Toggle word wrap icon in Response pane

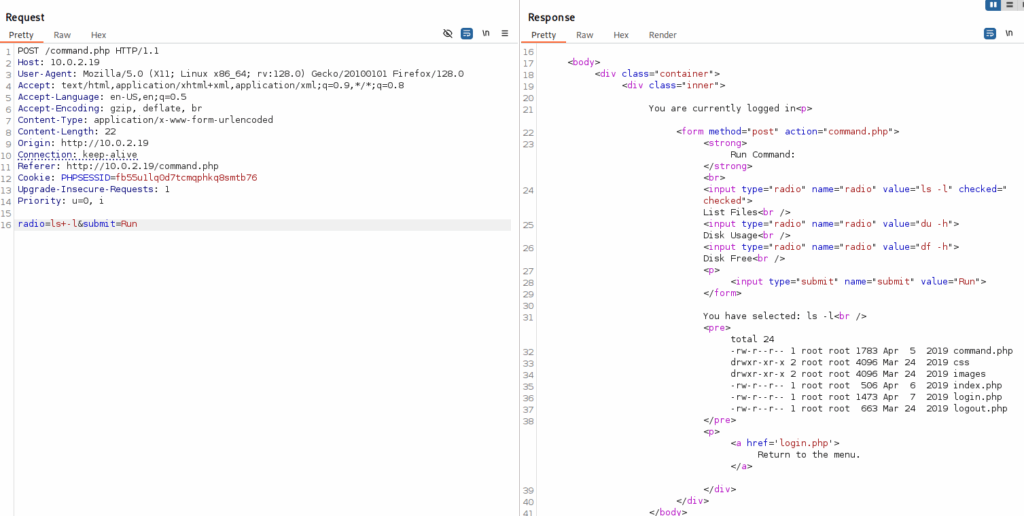coord(990,33)
